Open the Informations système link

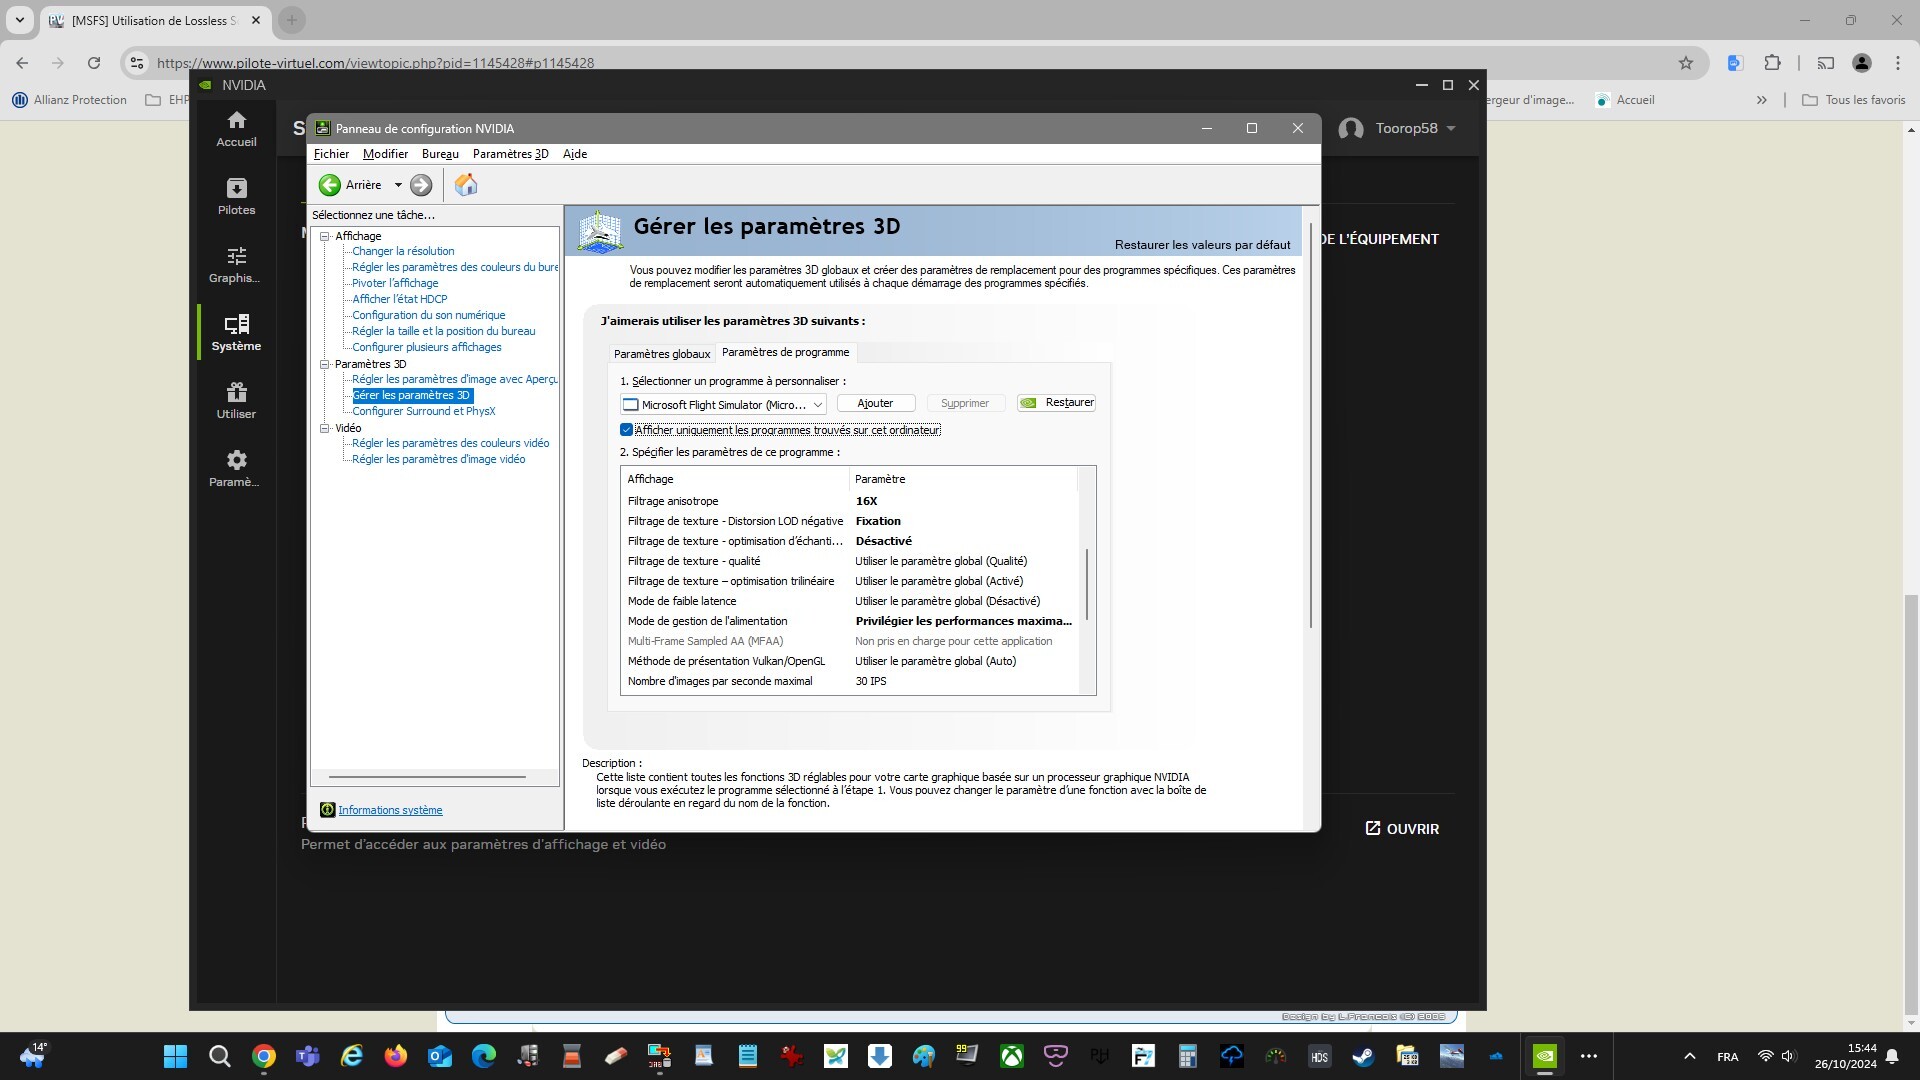[x=390, y=811]
